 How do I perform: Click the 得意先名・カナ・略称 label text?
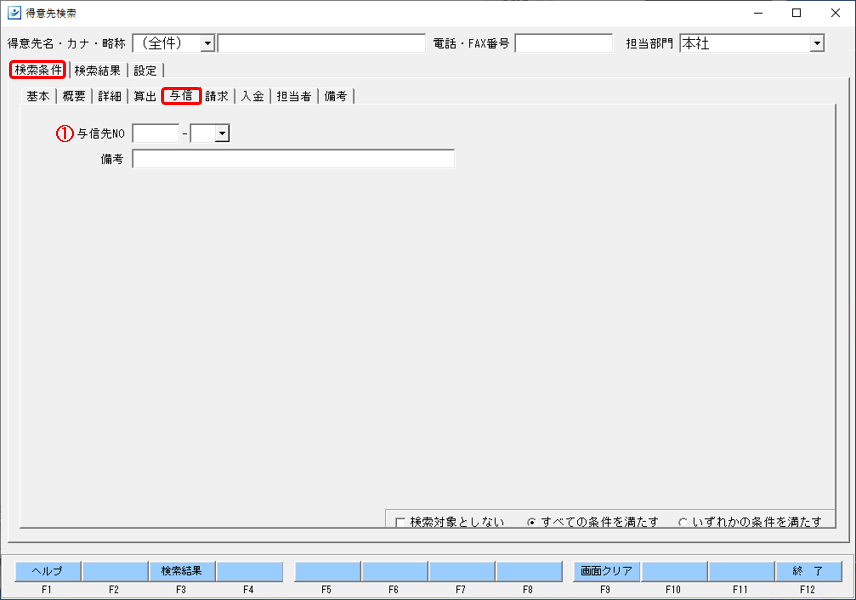pos(66,43)
